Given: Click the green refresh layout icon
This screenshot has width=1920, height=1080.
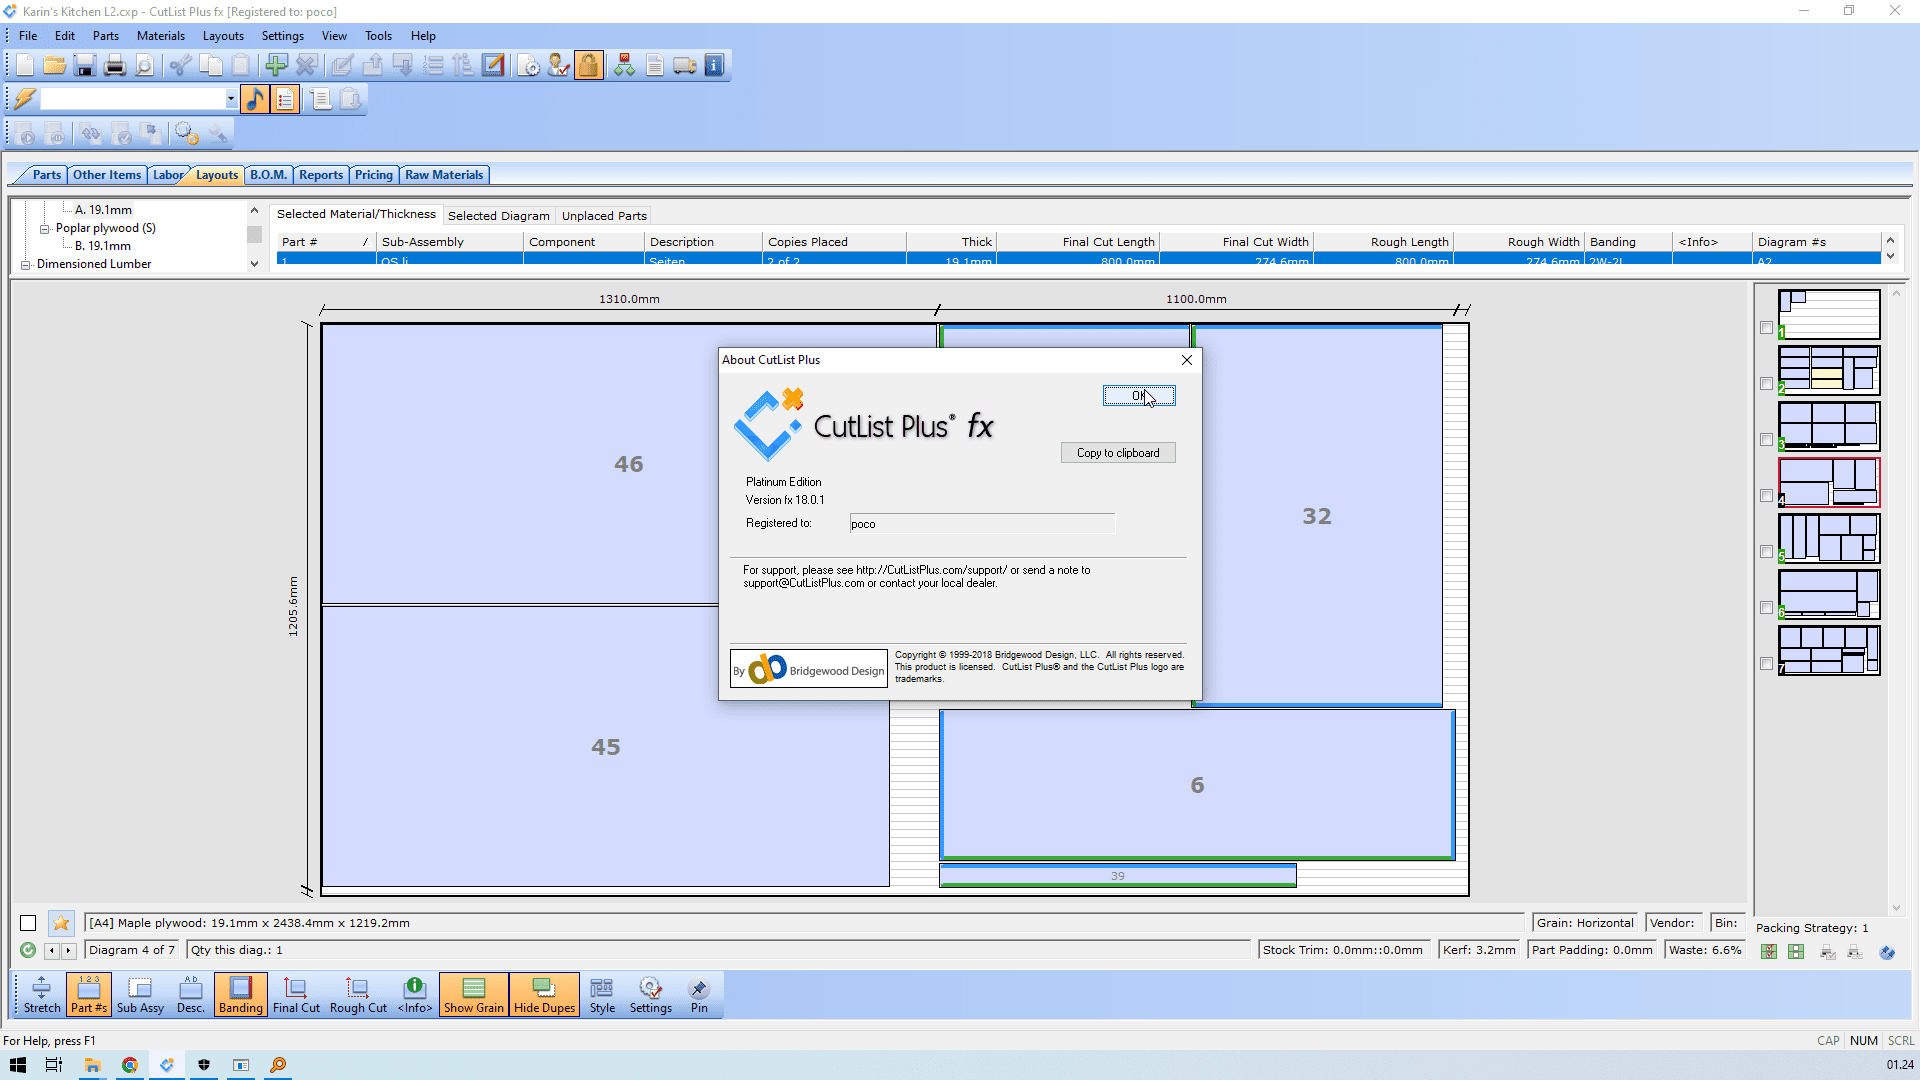Looking at the screenshot, I should click(x=28, y=950).
